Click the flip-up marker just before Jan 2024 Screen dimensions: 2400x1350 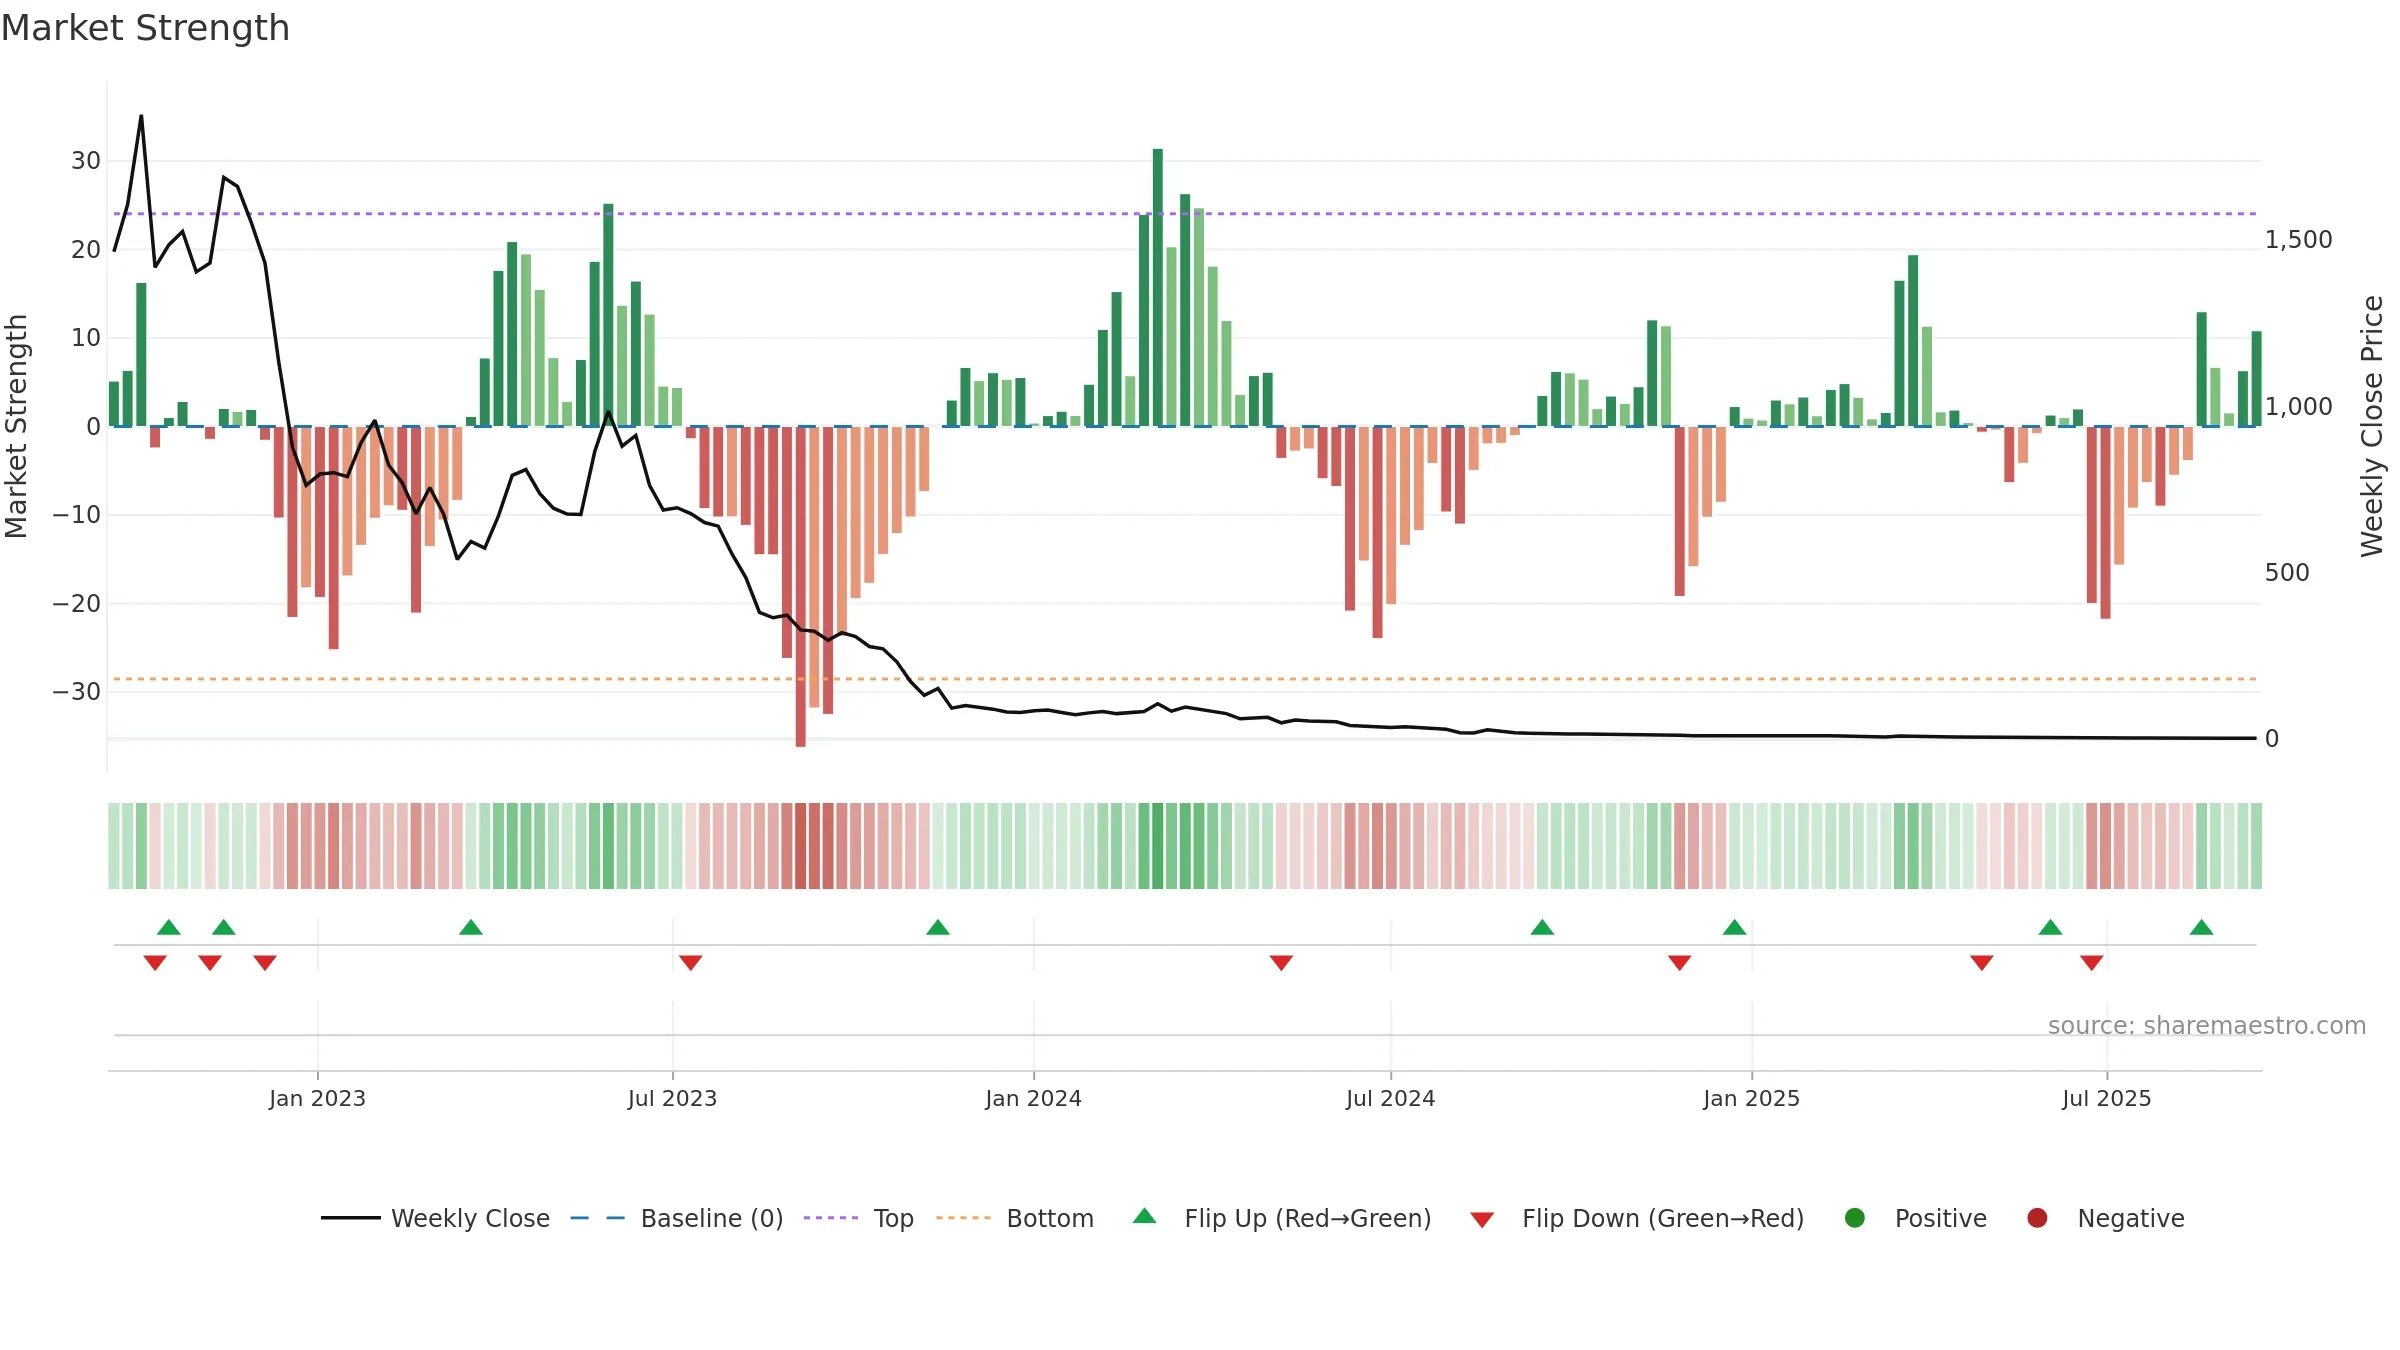[x=938, y=927]
